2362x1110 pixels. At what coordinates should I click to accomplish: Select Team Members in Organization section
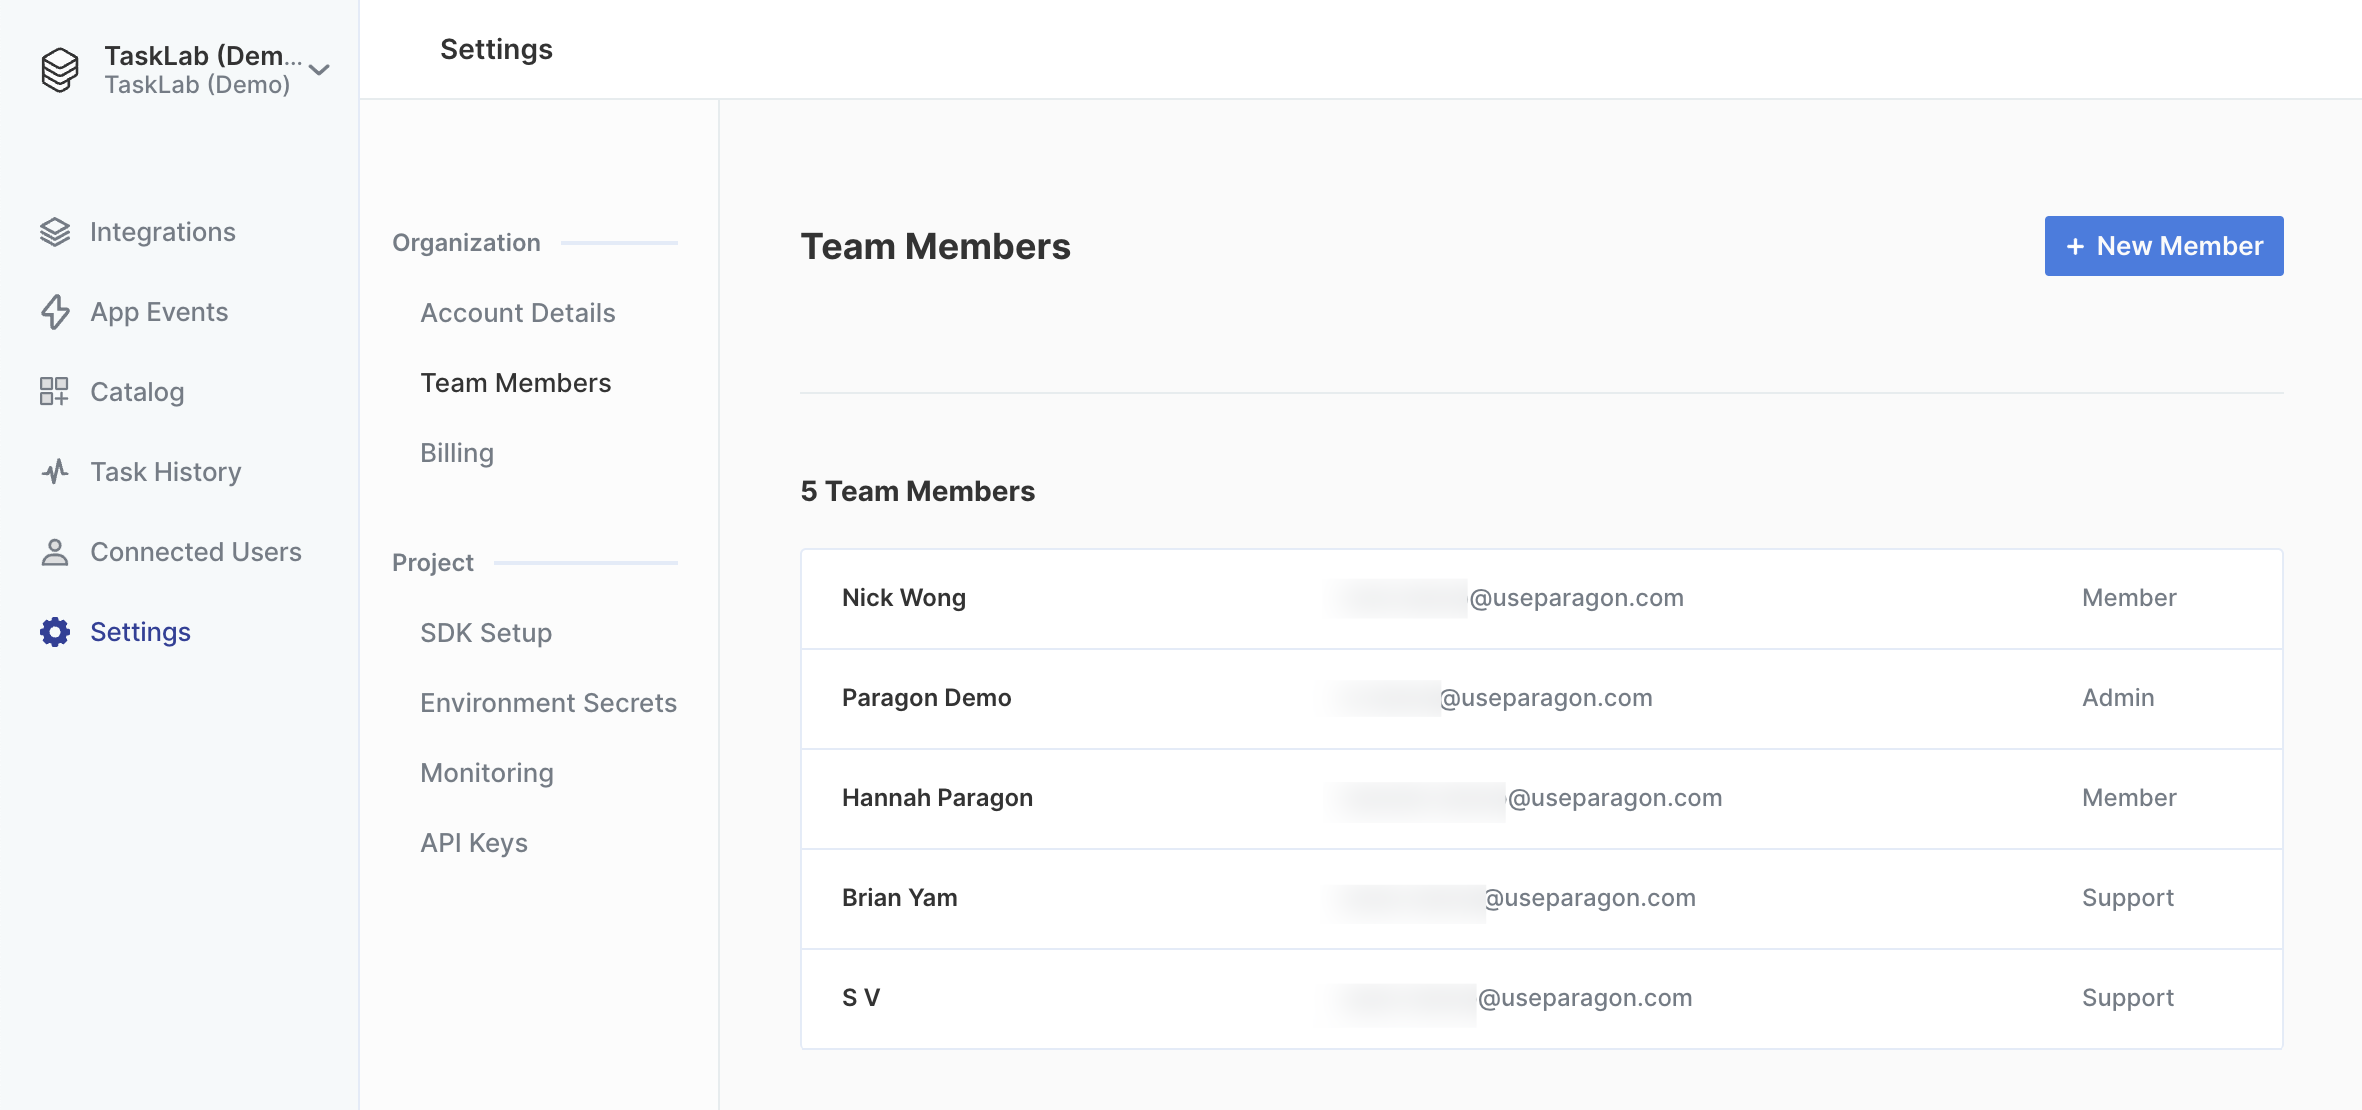coord(516,383)
